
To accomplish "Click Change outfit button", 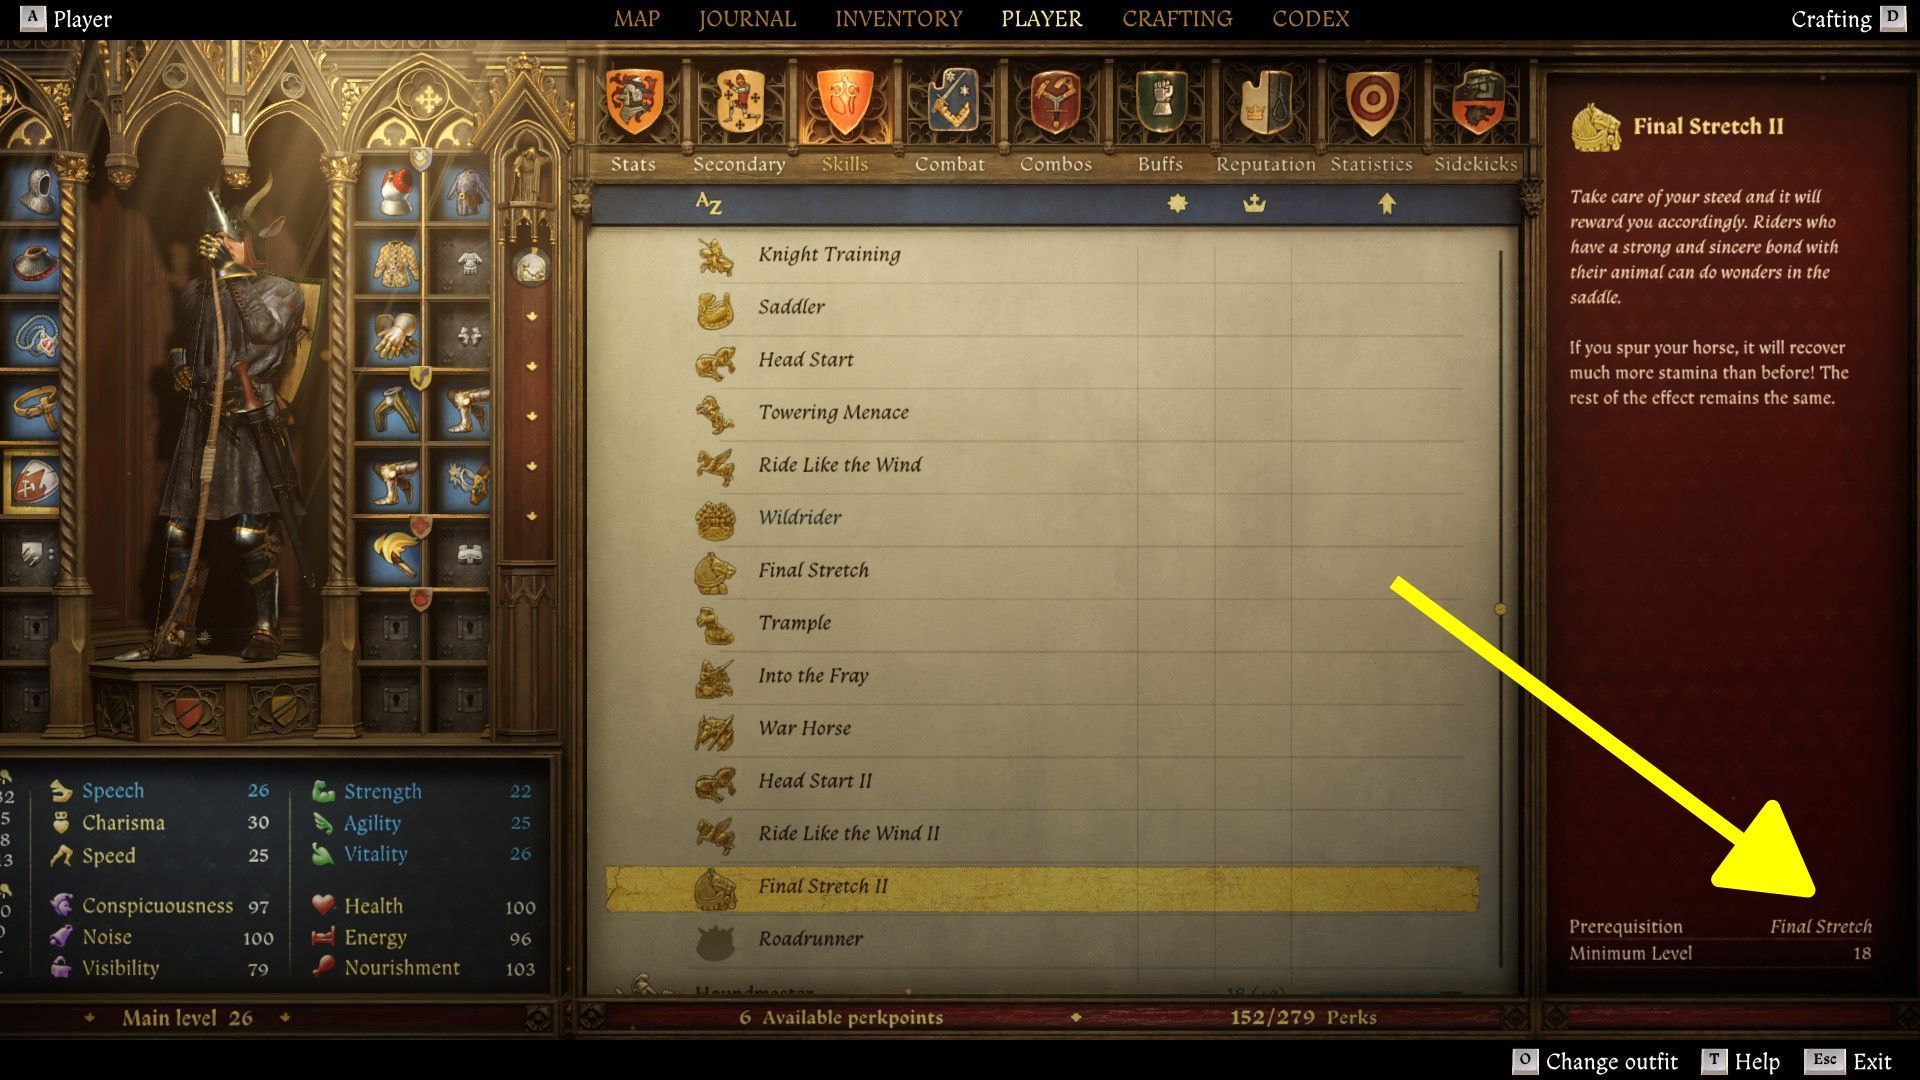I will 1595,1061.
